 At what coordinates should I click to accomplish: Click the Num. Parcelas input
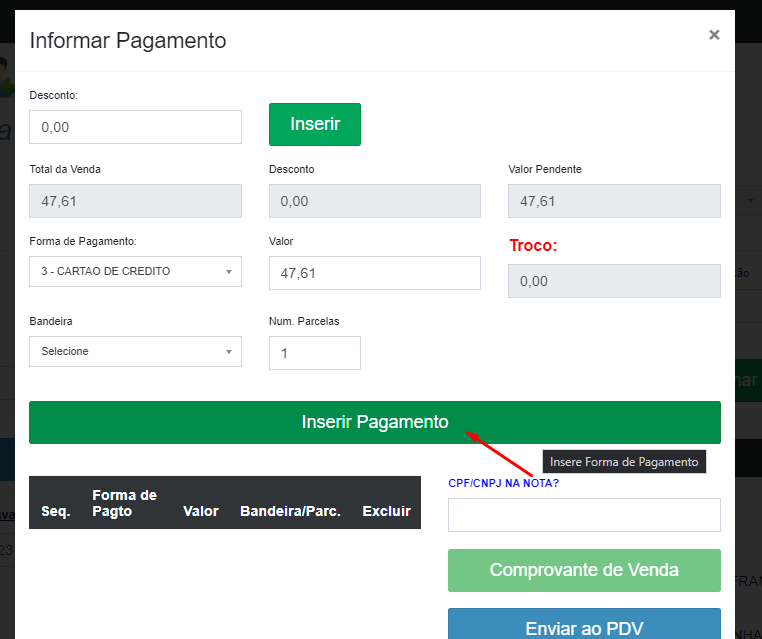314,353
